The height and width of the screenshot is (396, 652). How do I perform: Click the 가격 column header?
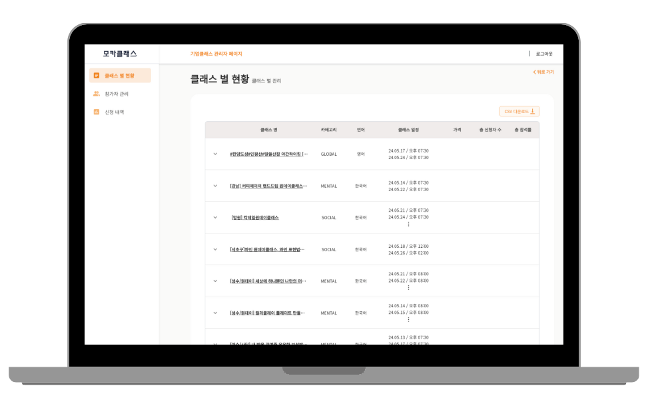(x=457, y=130)
